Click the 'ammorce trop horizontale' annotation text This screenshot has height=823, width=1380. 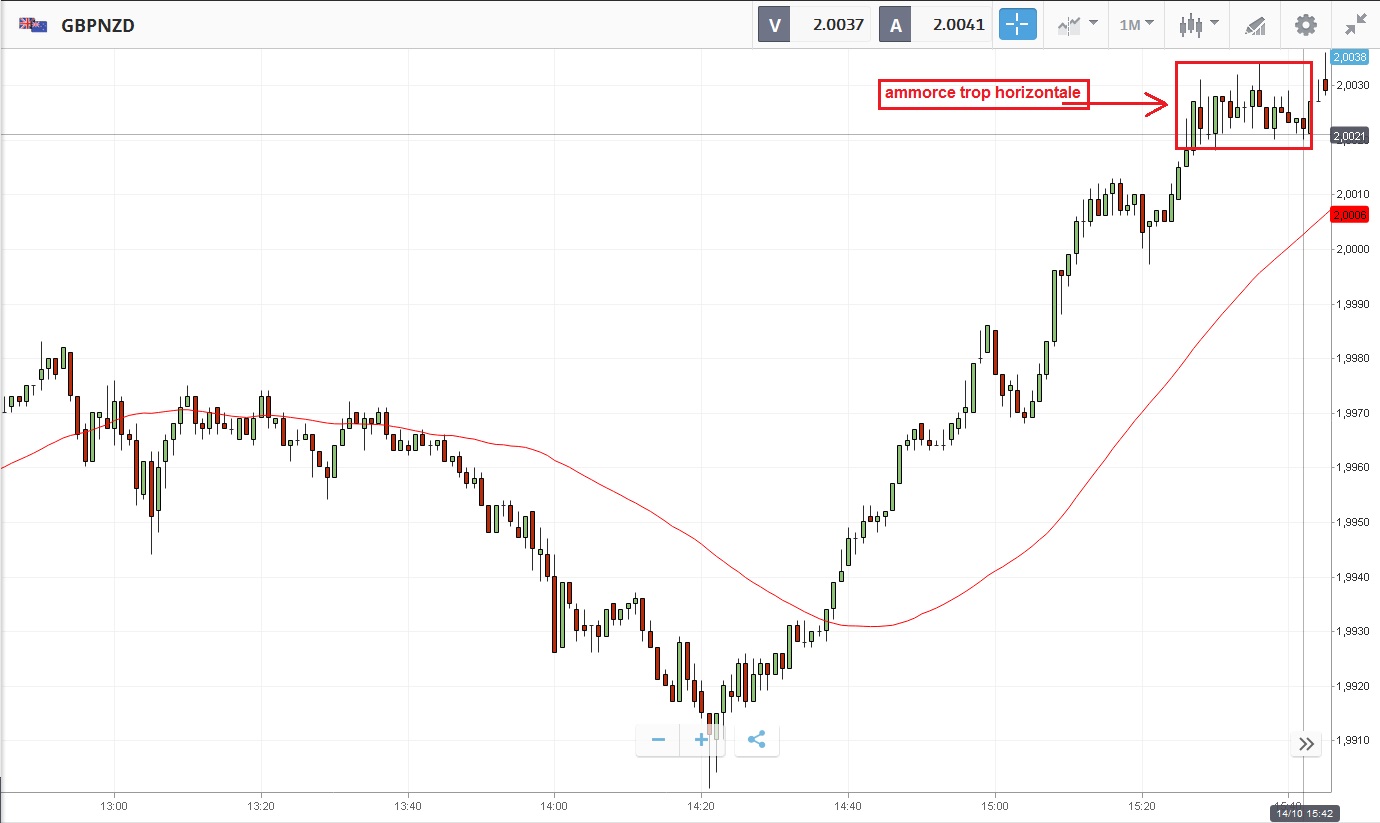(982, 94)
